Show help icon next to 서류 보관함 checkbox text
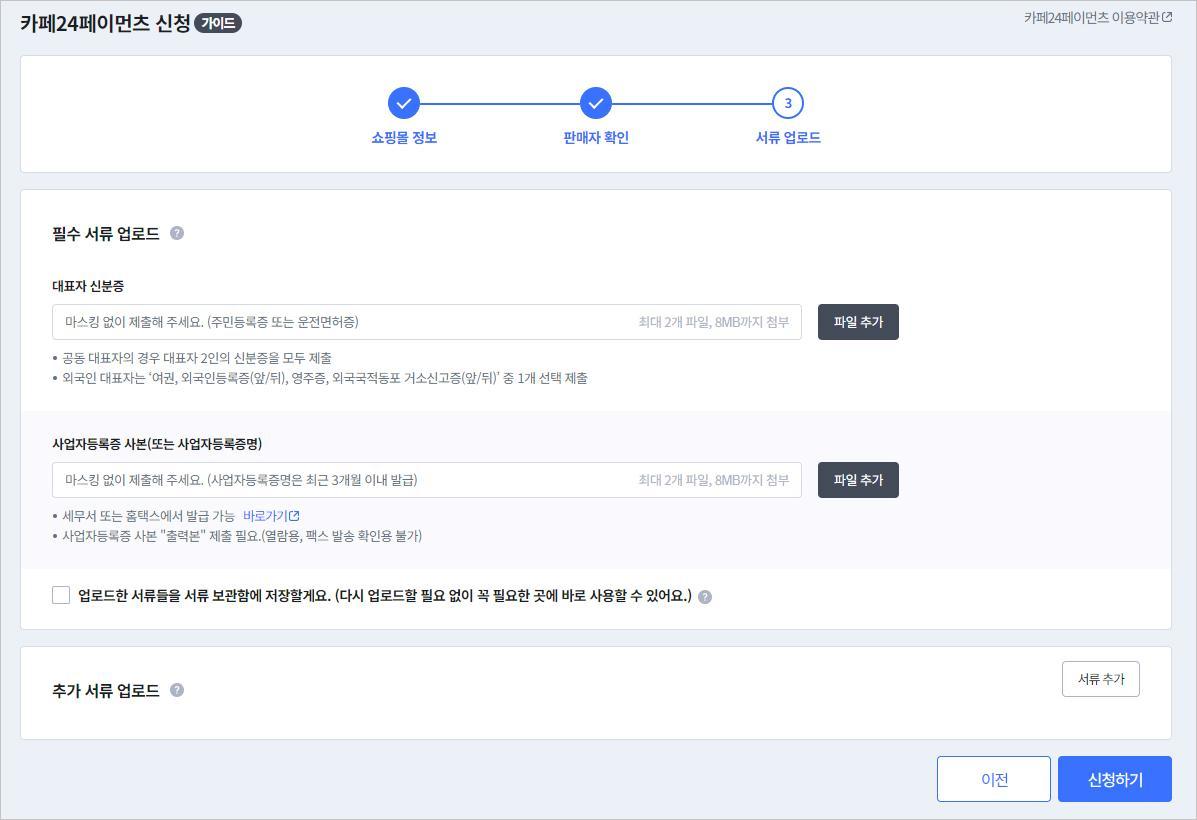Viewport: 1197px width, 820px height. (x=705, y=596)
